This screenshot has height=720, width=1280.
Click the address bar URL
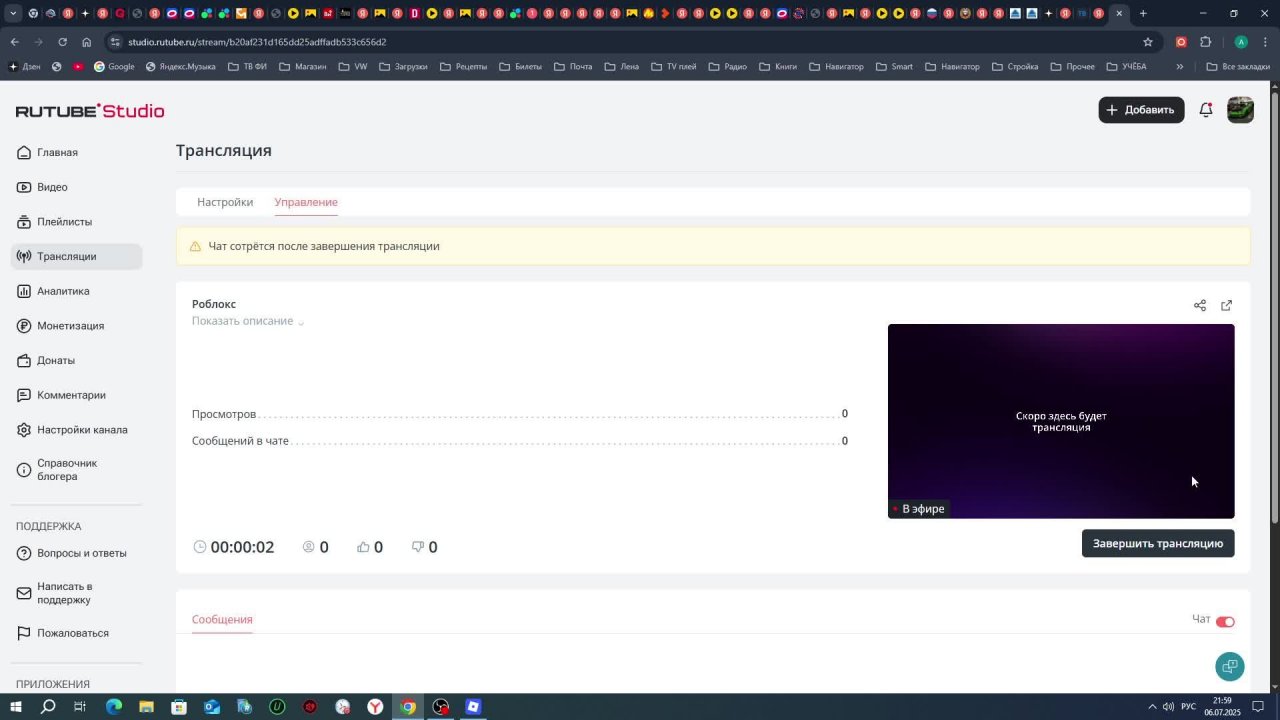click(257, 42)
